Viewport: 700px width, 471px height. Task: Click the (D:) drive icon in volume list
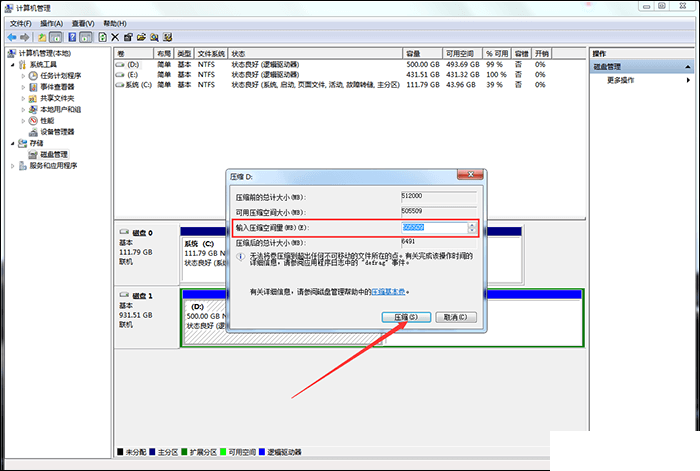pyautogui.click(x=120, y=65)
